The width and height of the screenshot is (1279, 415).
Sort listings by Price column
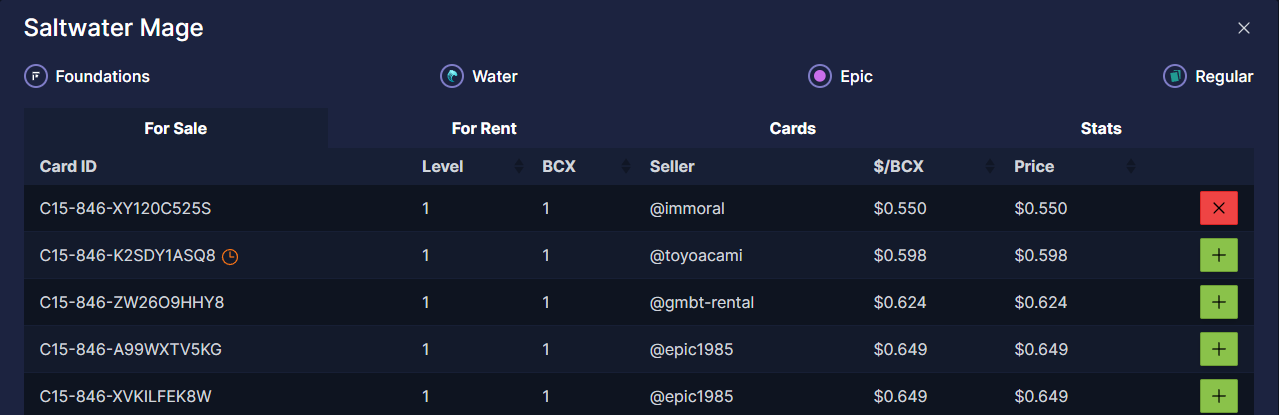1131,166
